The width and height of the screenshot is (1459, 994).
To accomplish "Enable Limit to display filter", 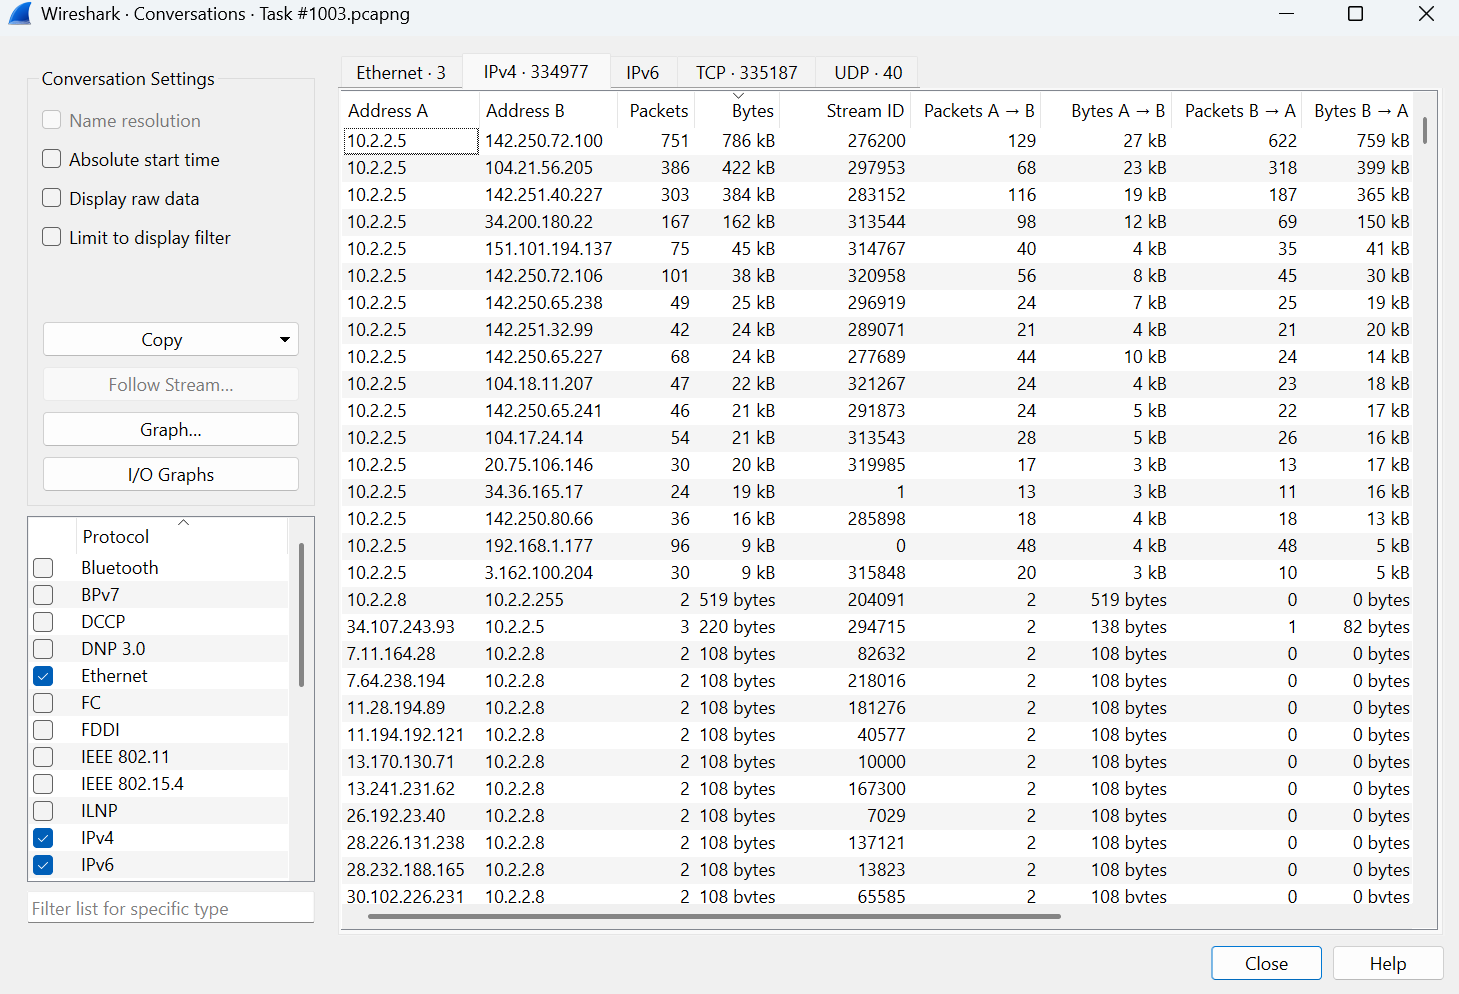I will [51, 237].
